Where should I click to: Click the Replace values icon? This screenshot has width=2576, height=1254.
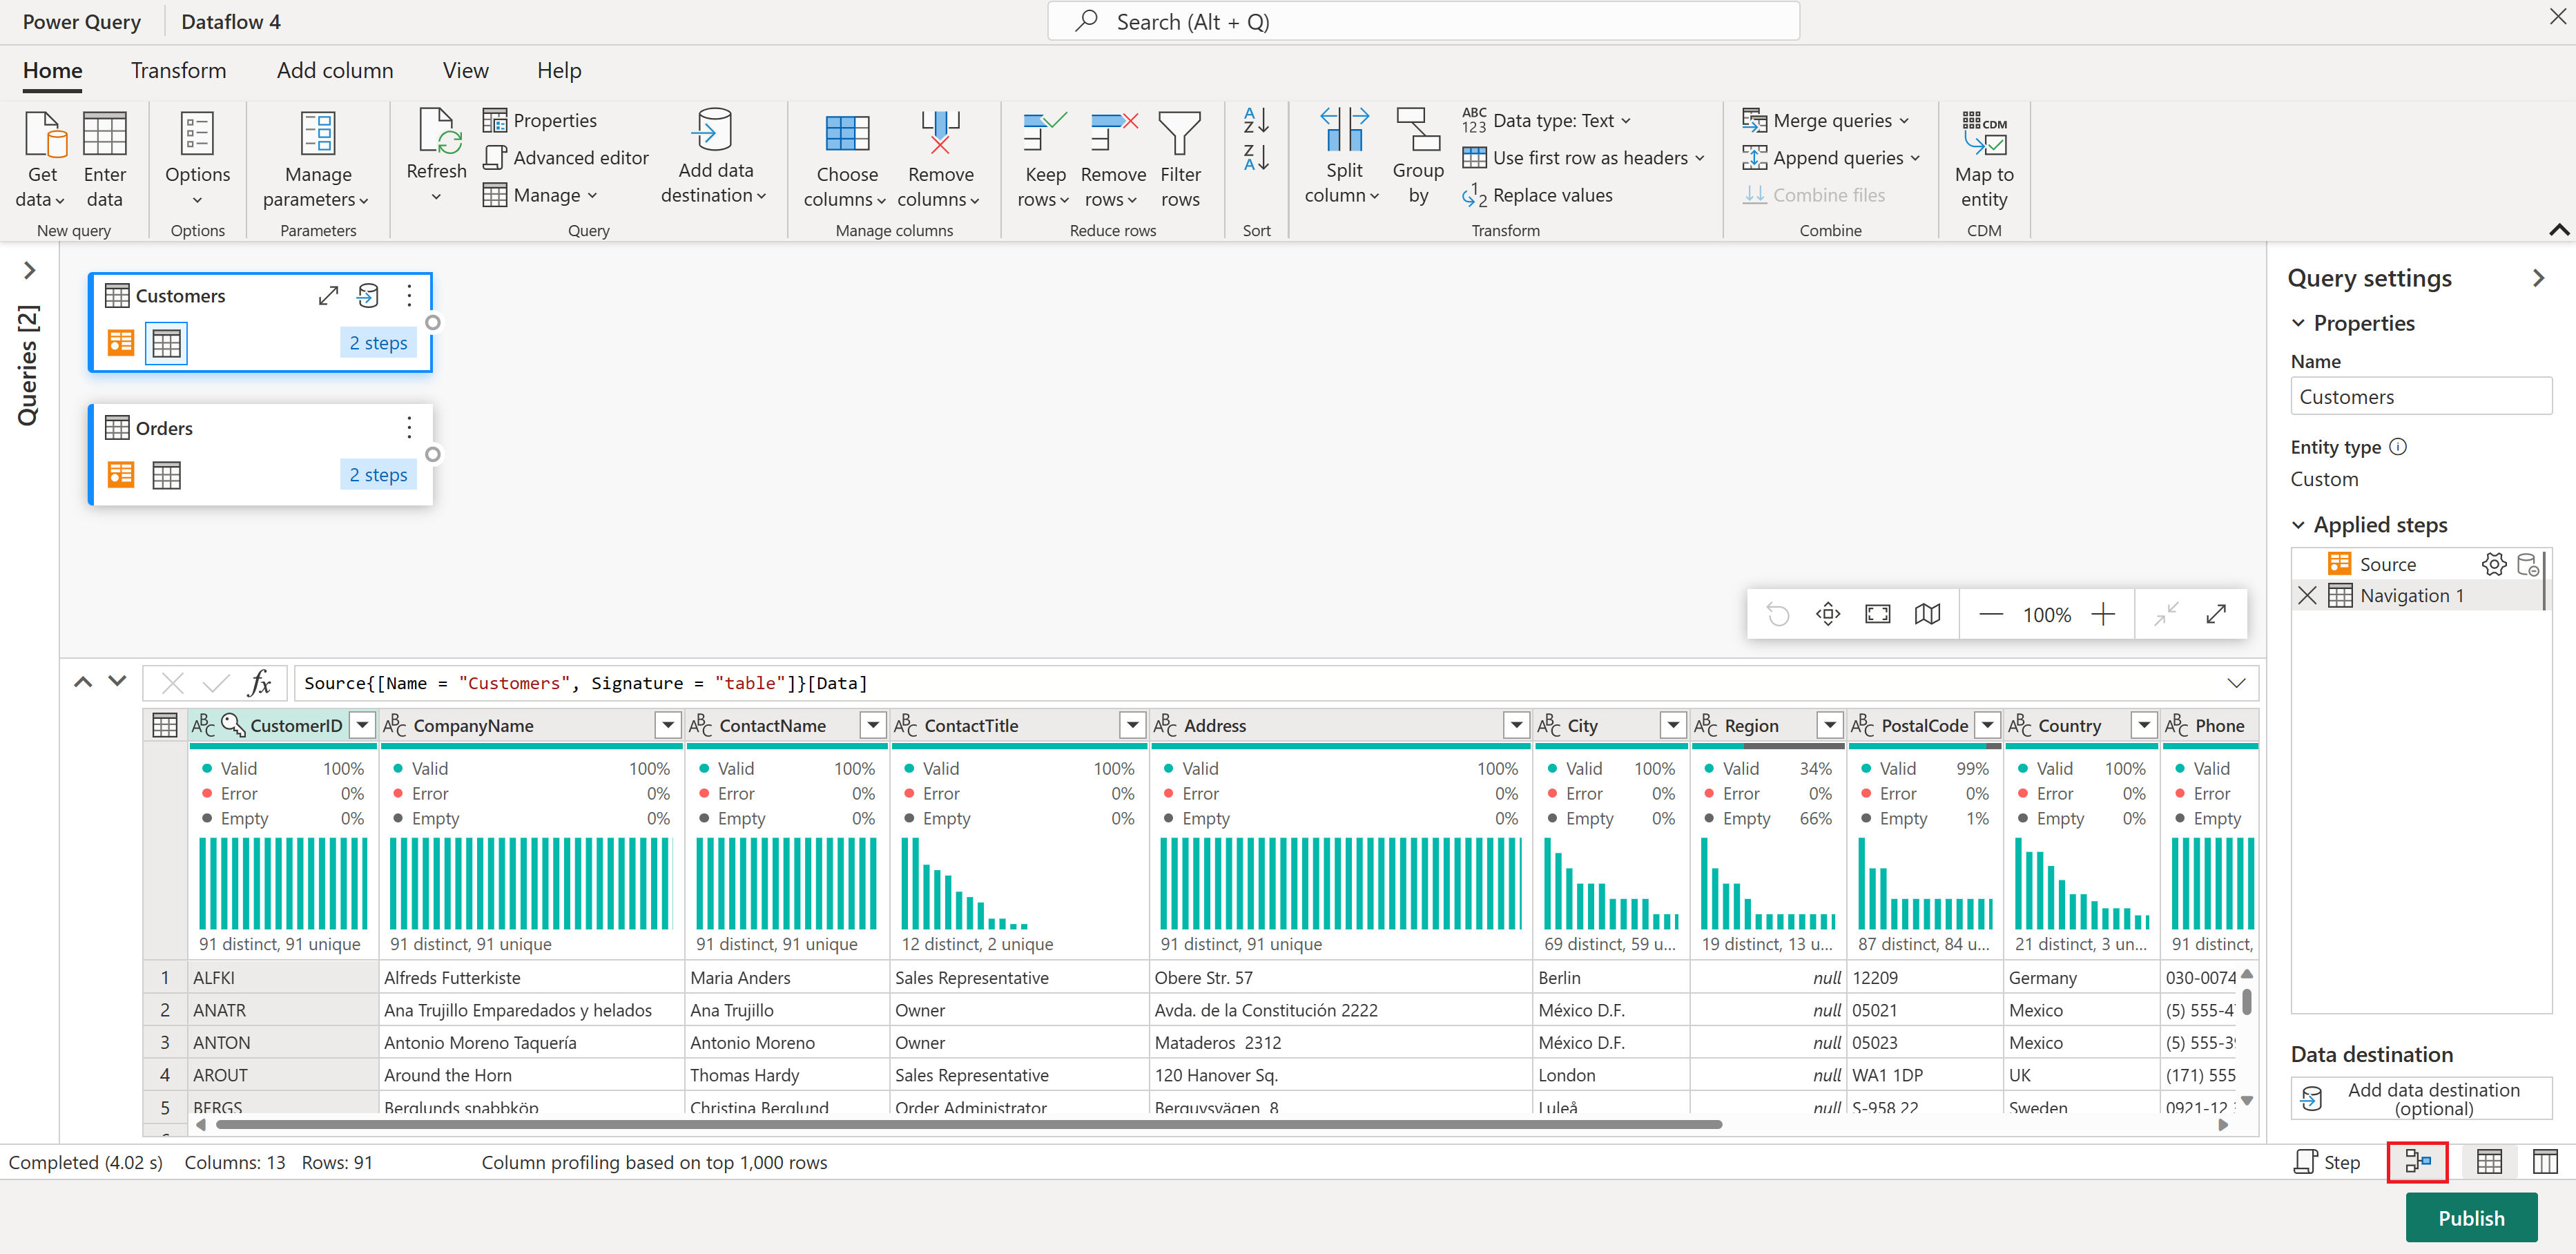pyautogui.click(x=1474, y=195)
